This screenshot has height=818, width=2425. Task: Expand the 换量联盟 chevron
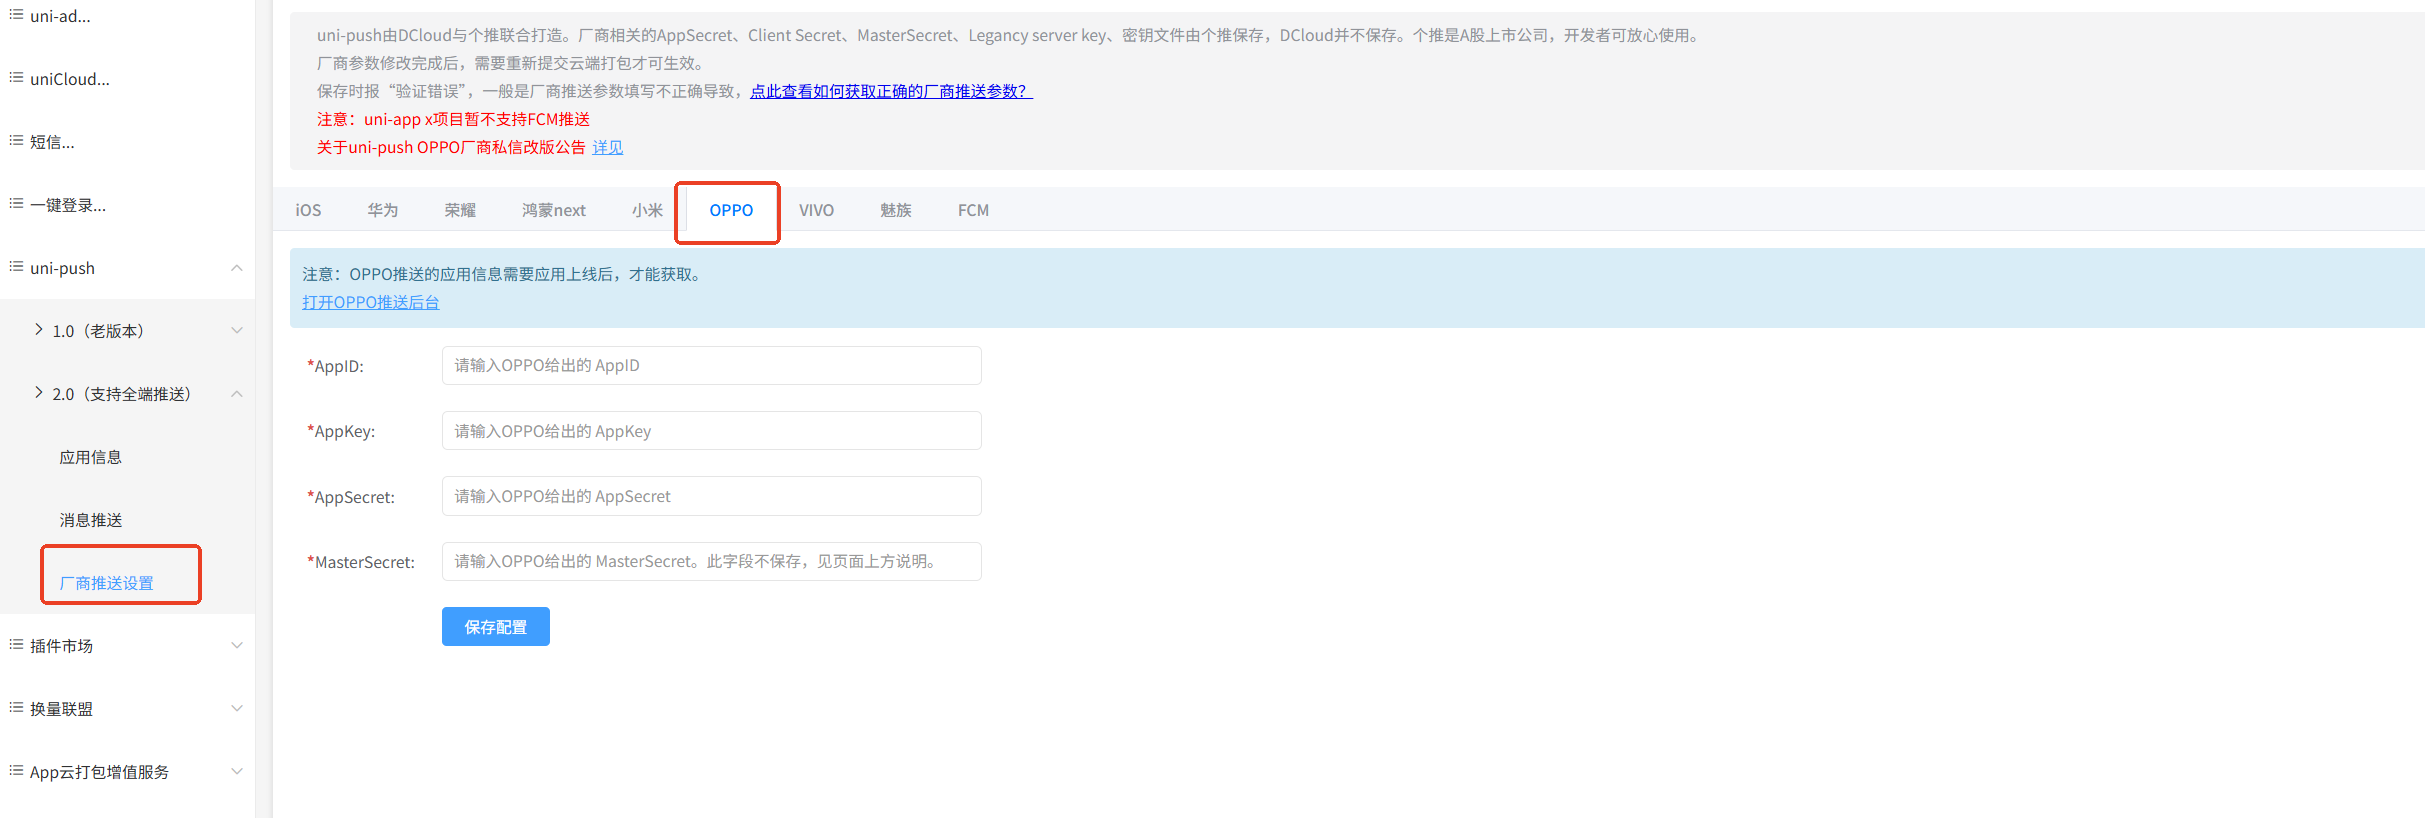point(237,709)
